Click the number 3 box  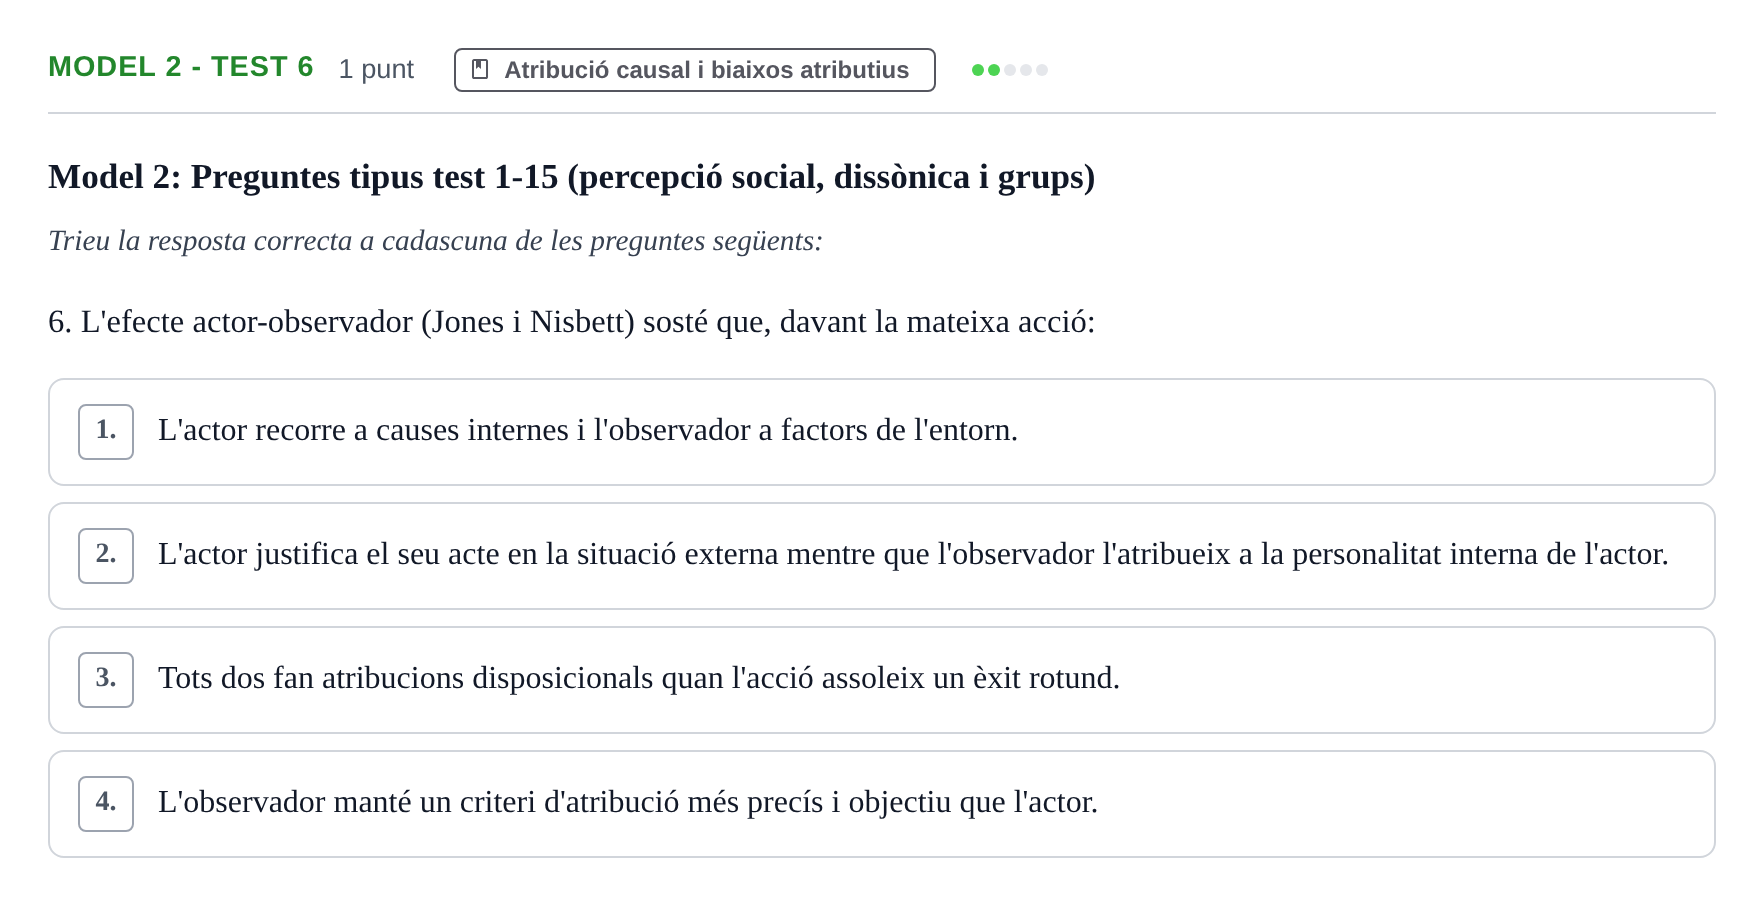[x=106, y=680]
